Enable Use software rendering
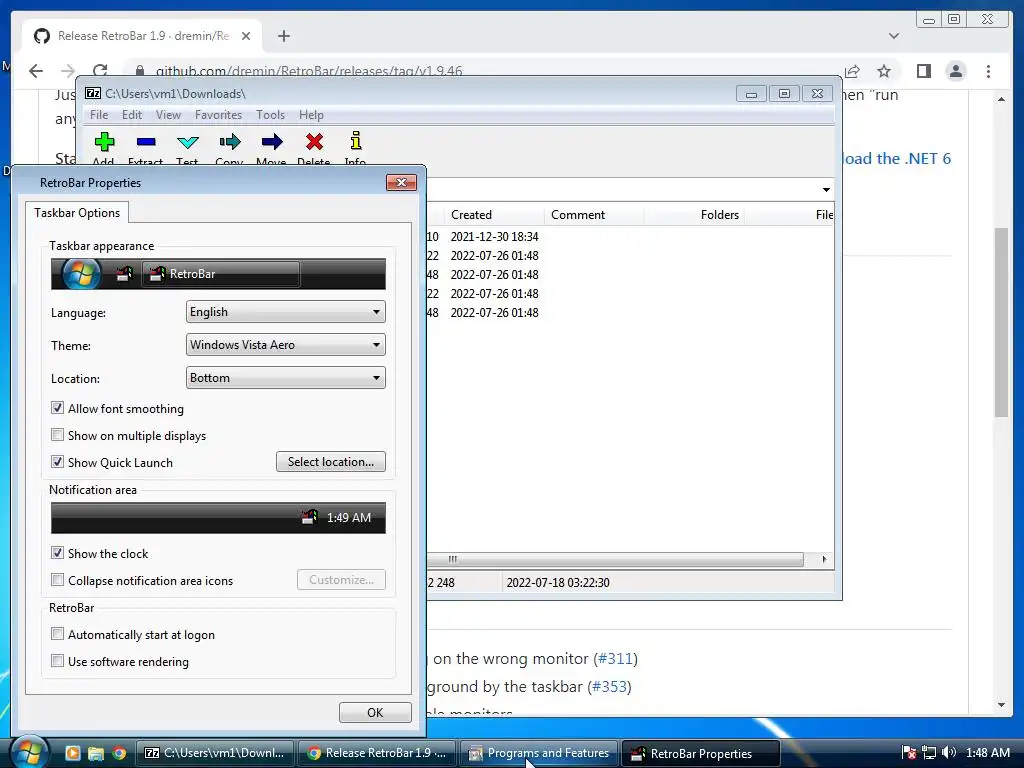This screenshot has width=1024, height=768. coord(57,661)
